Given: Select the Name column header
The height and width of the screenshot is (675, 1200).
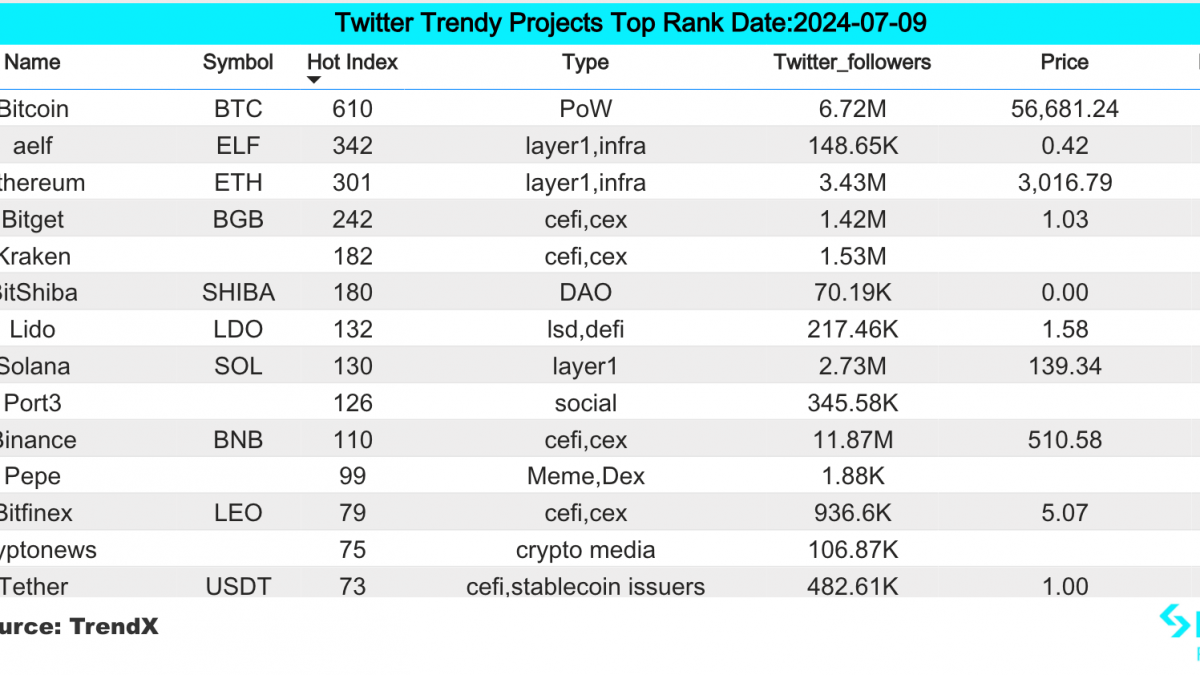Looking at the screenshot, I should pos(32,62).
